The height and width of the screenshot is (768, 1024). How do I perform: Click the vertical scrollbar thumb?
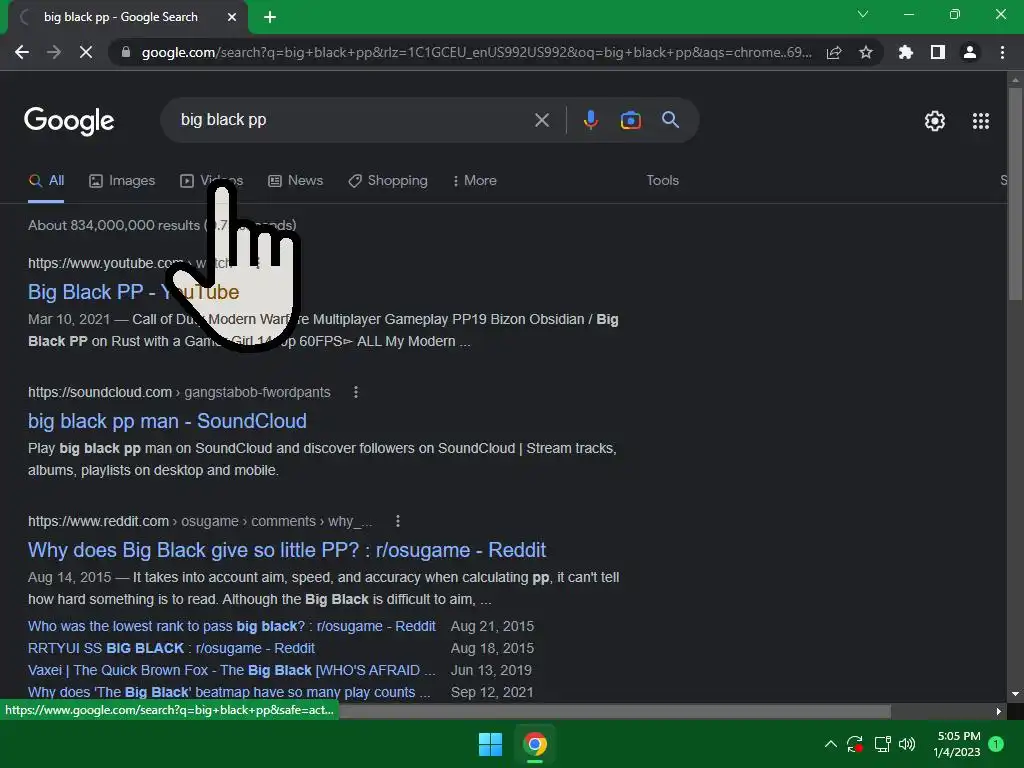[1015, 193]
